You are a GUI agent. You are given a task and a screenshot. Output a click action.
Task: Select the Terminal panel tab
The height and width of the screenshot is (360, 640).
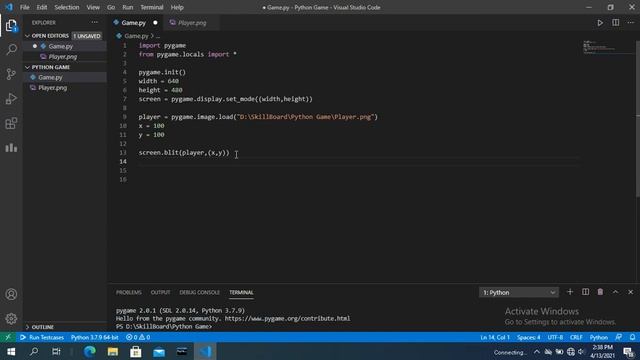click(241, 292)
